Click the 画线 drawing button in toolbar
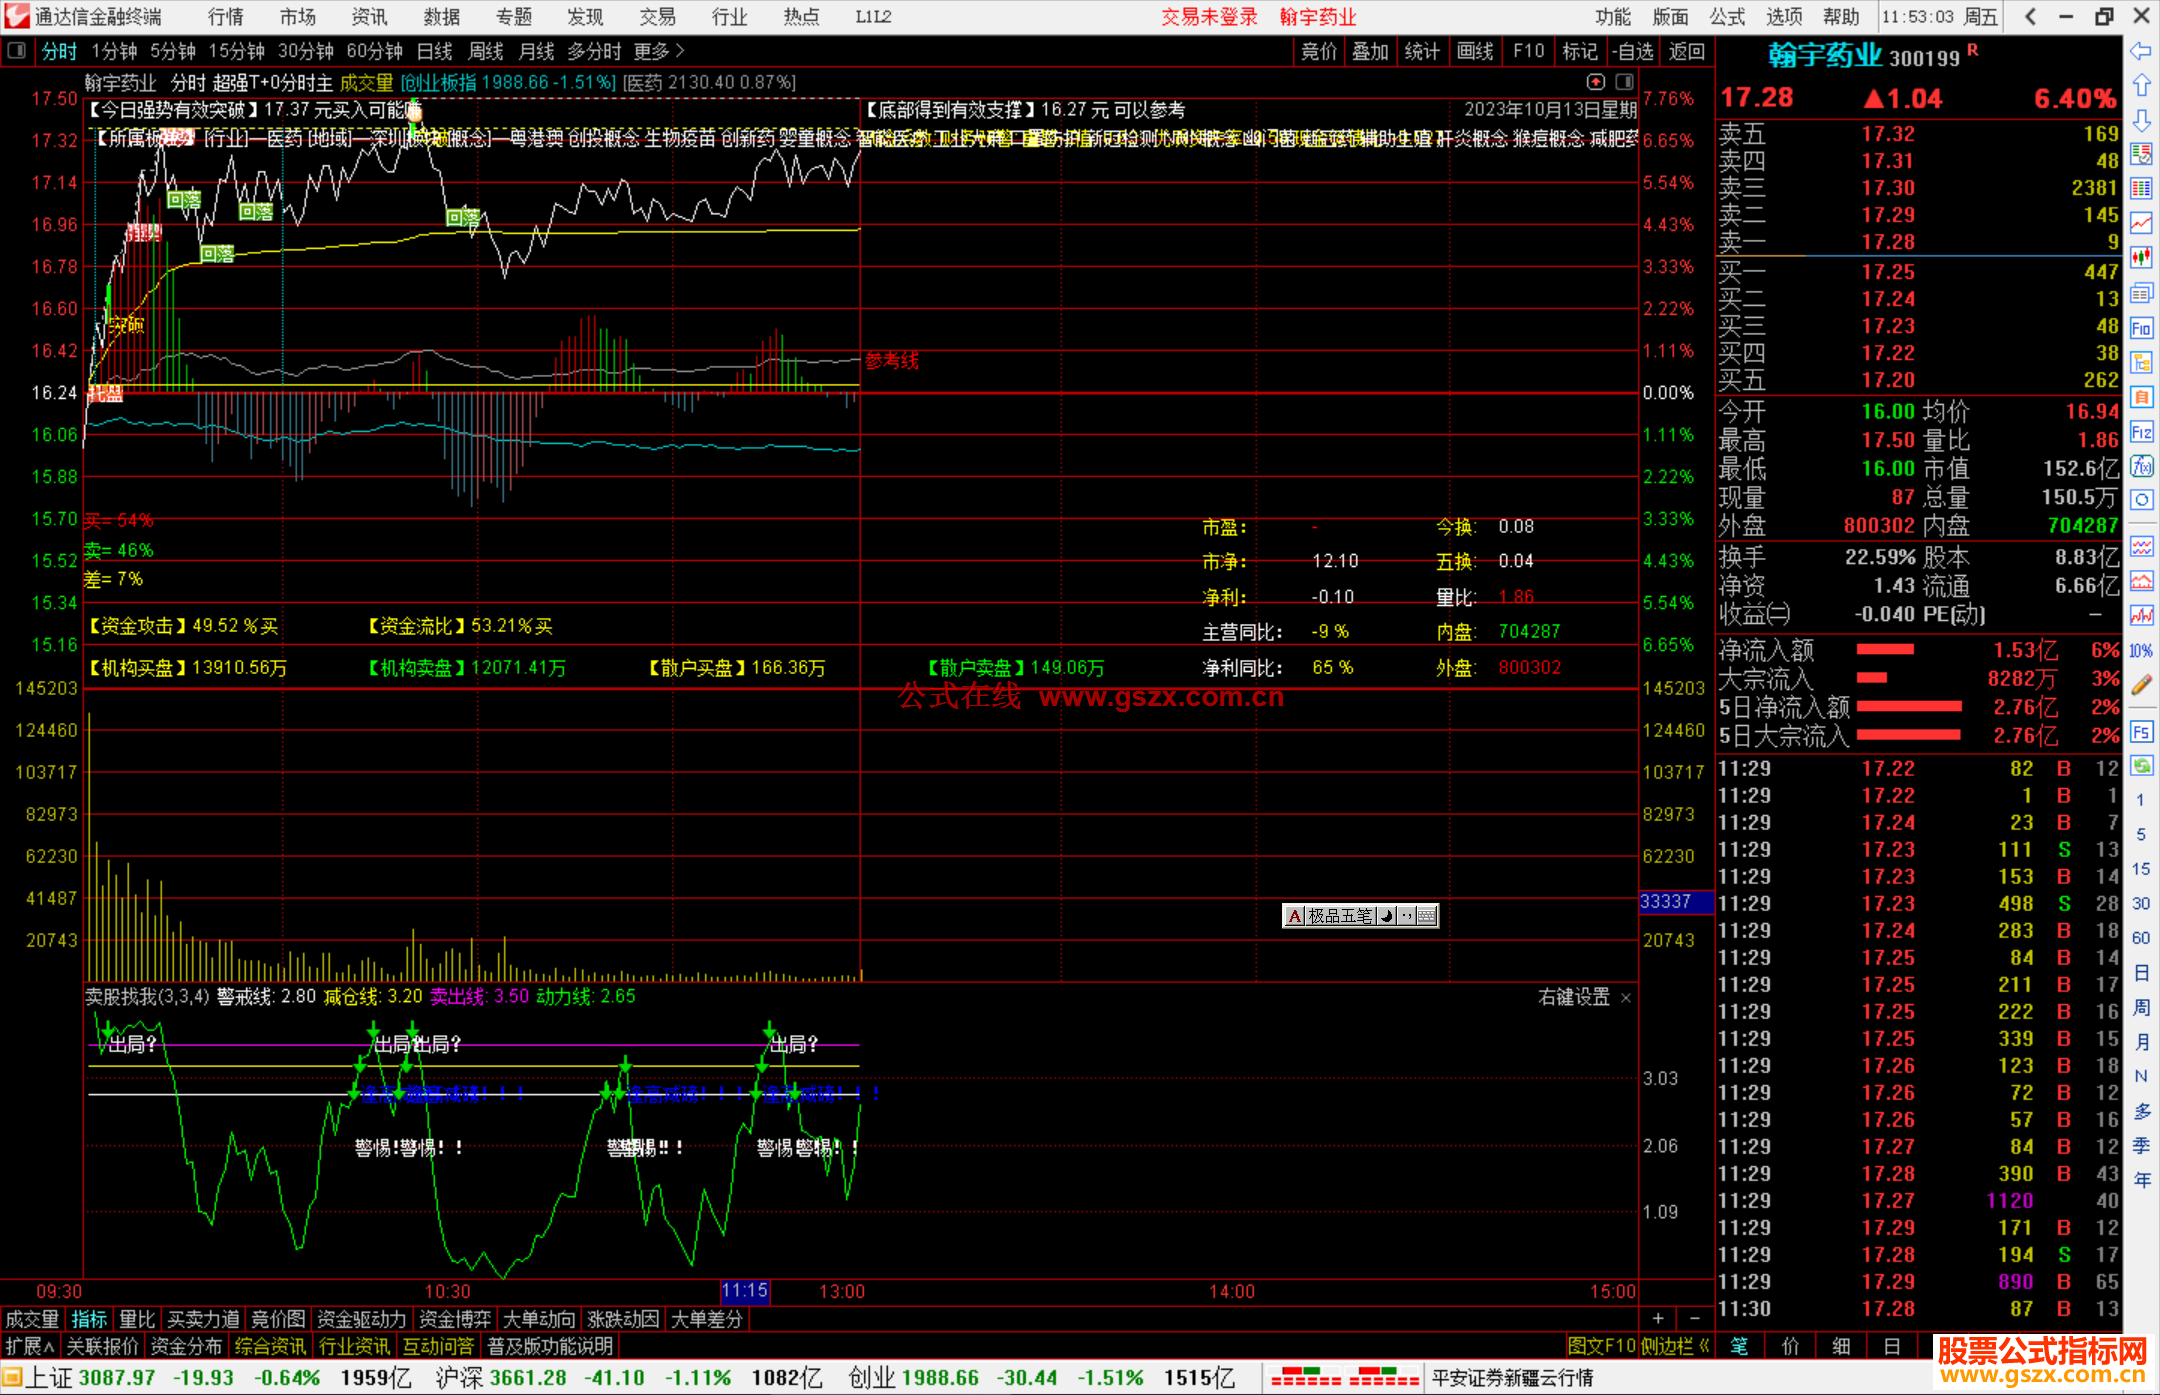Image resolution: width=2160 pixels, height=1395 pixels. (1474, 51)
